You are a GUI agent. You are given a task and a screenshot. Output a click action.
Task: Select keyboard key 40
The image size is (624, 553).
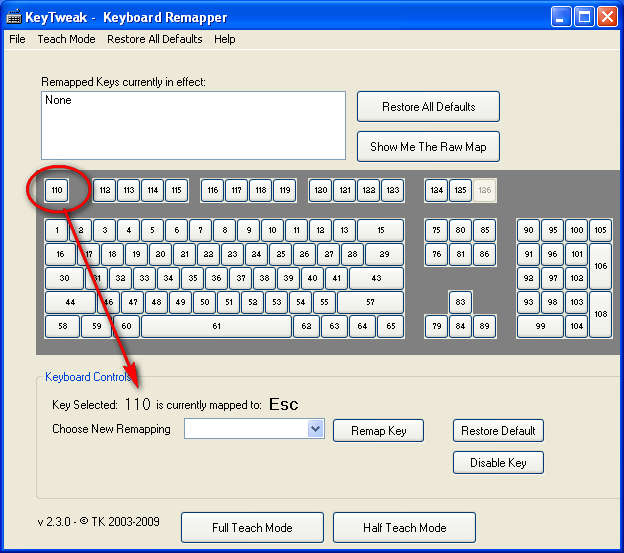click(x=312, y=278)
